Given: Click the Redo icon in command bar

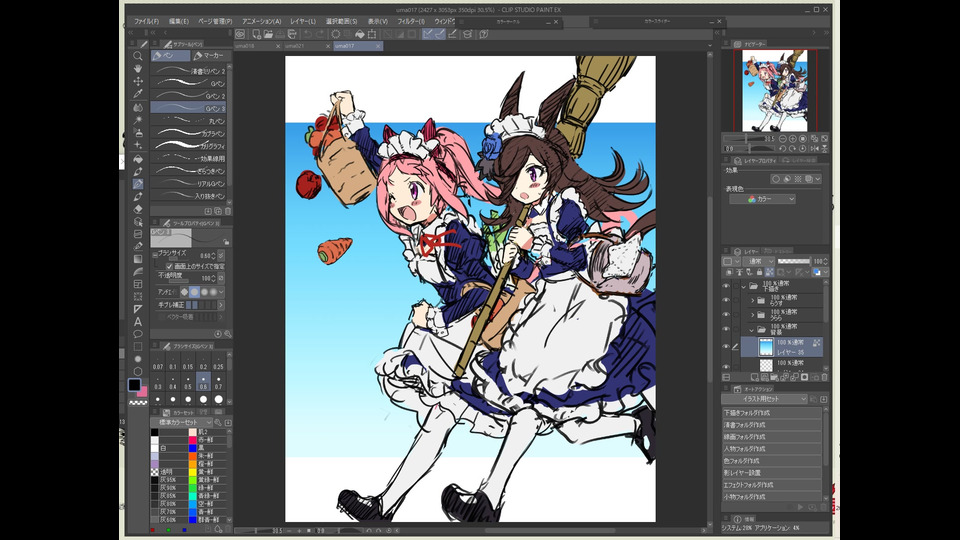Looking at the screenshot, I should click(320, 34).
